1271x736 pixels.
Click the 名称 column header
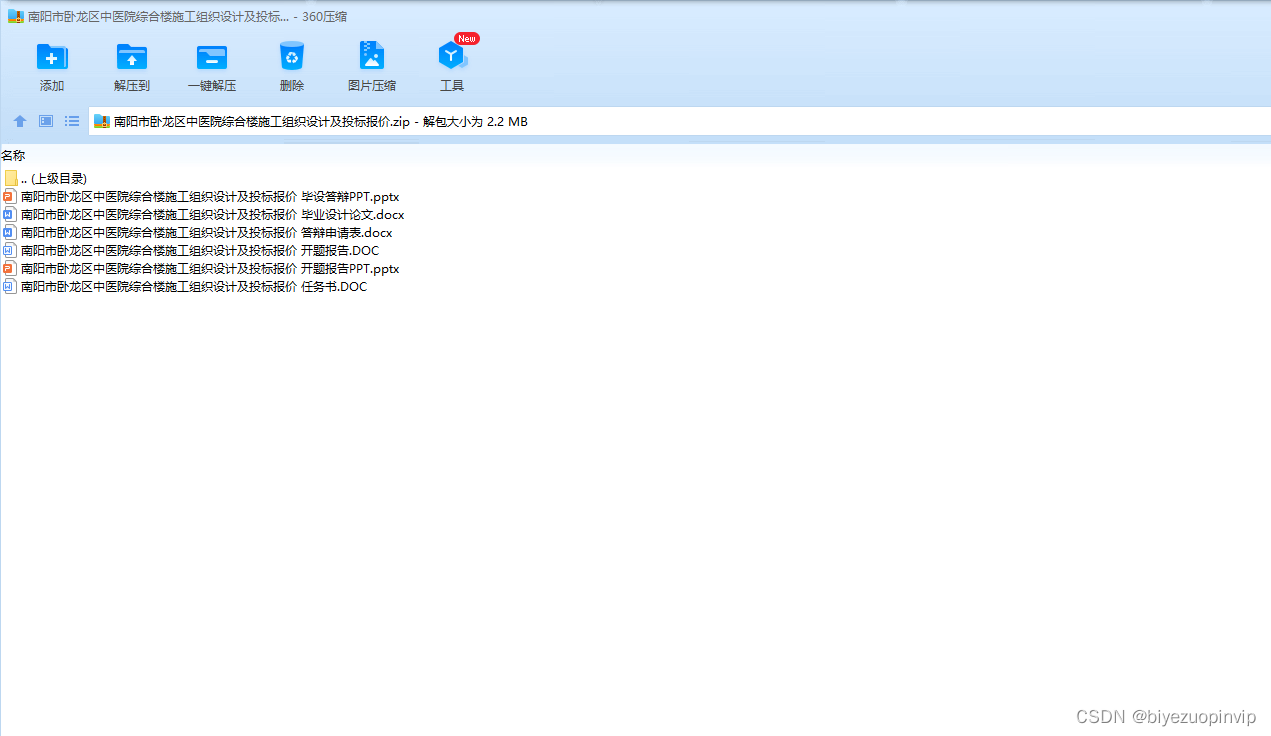pos(13,155)
